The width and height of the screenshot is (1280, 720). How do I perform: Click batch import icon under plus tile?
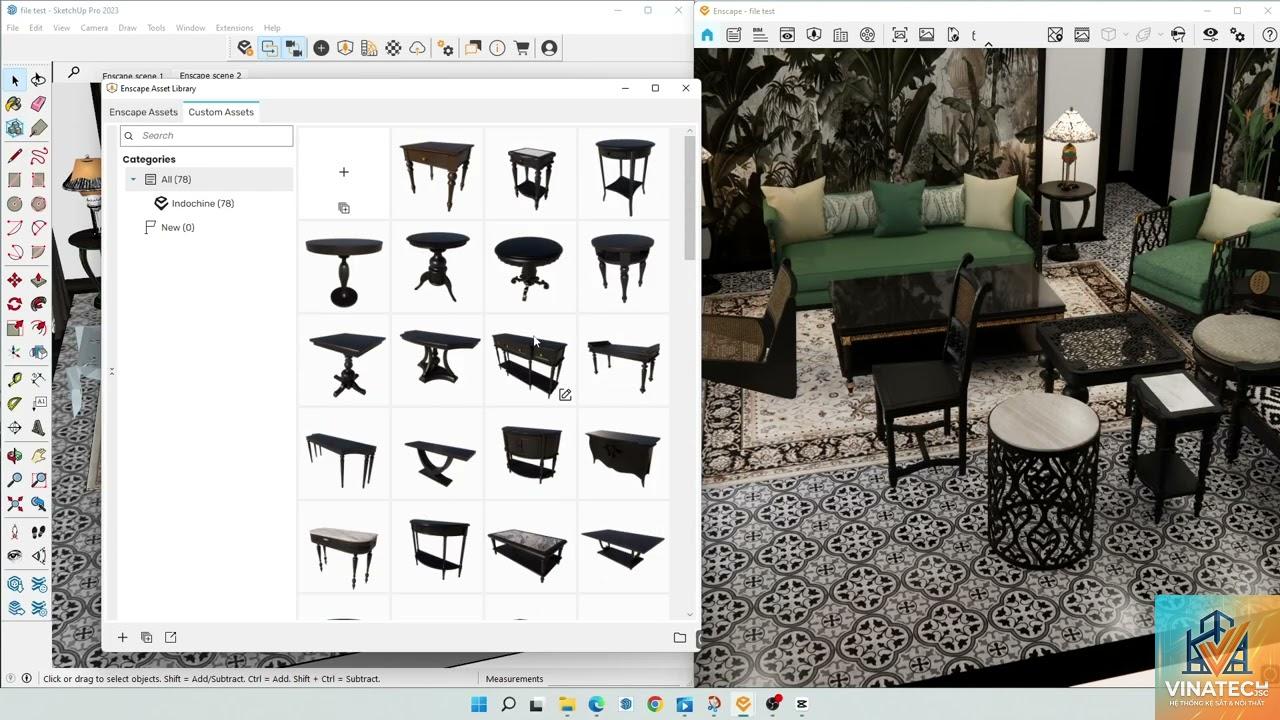343,208
